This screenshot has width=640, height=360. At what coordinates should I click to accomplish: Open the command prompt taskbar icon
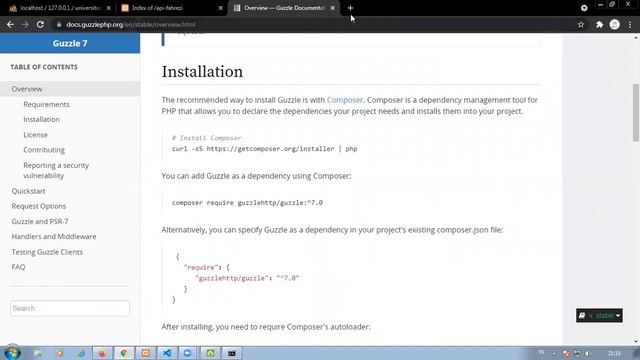[231, 353]
